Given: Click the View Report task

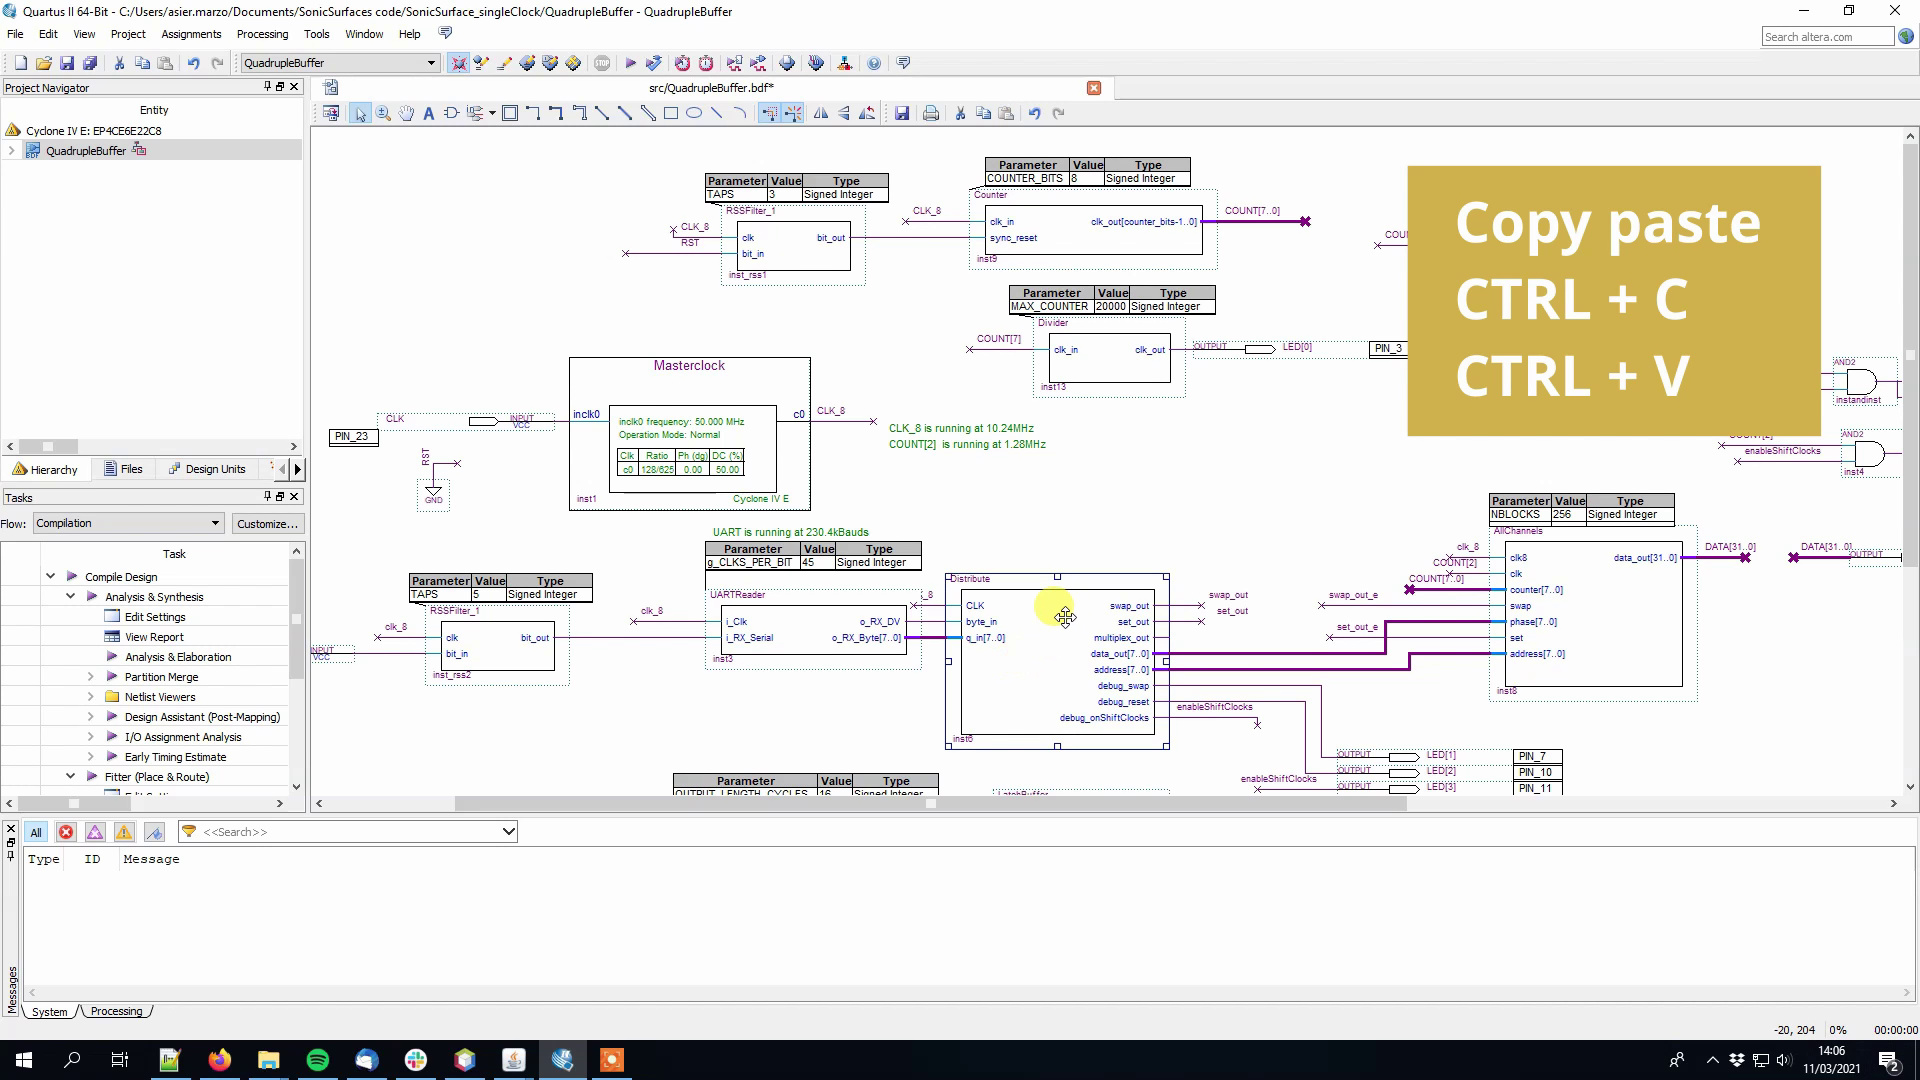Looking at the screenshot, I should [x=154, y=637].
